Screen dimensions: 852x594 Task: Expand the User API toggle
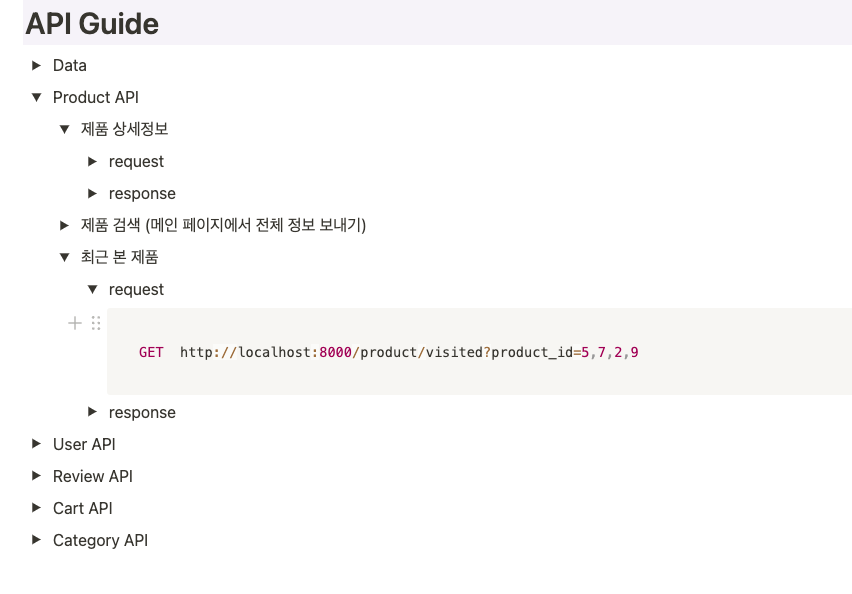(36, 444)
